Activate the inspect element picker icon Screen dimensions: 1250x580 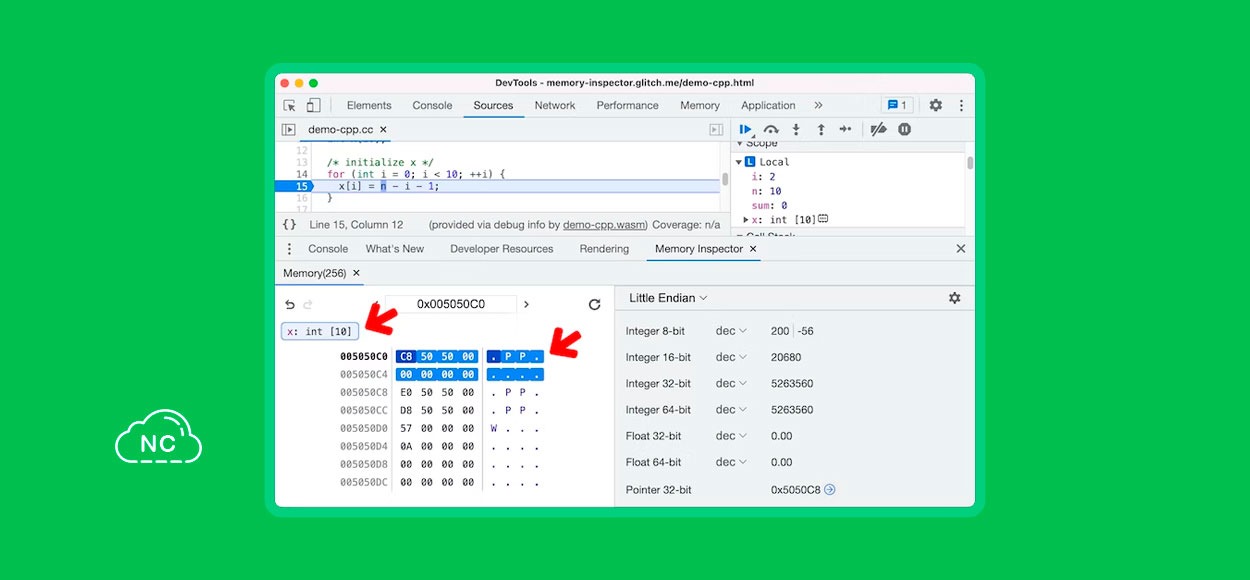(289, 105)
